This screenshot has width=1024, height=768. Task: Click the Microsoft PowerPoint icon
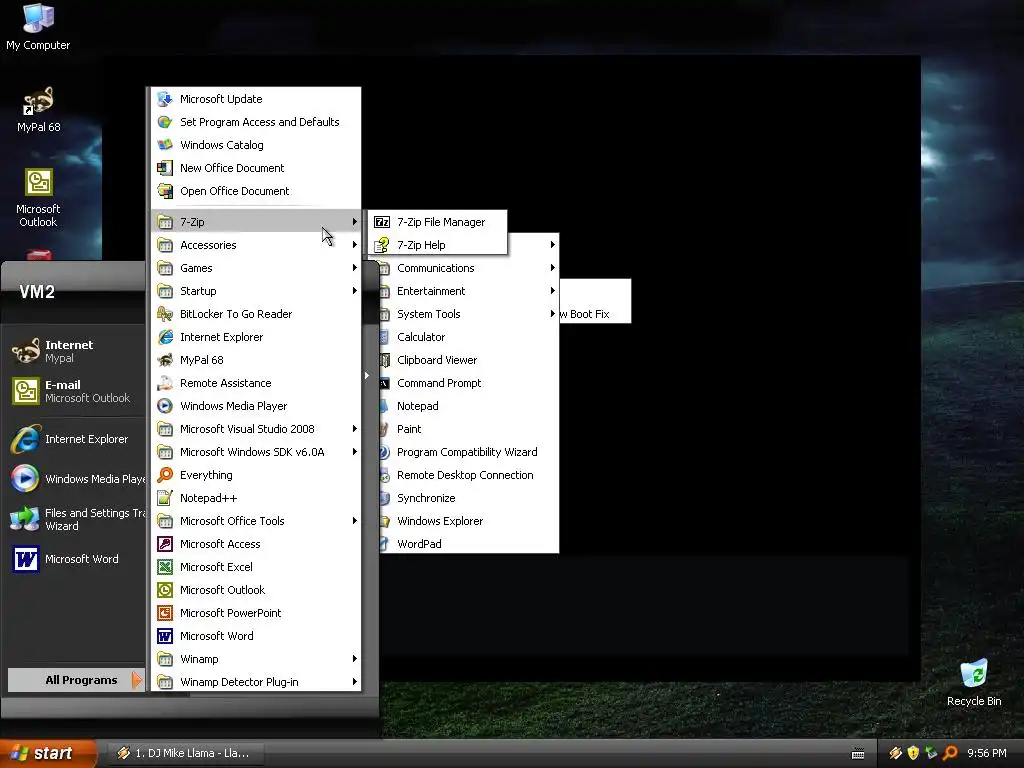click(x=165, y=613)
